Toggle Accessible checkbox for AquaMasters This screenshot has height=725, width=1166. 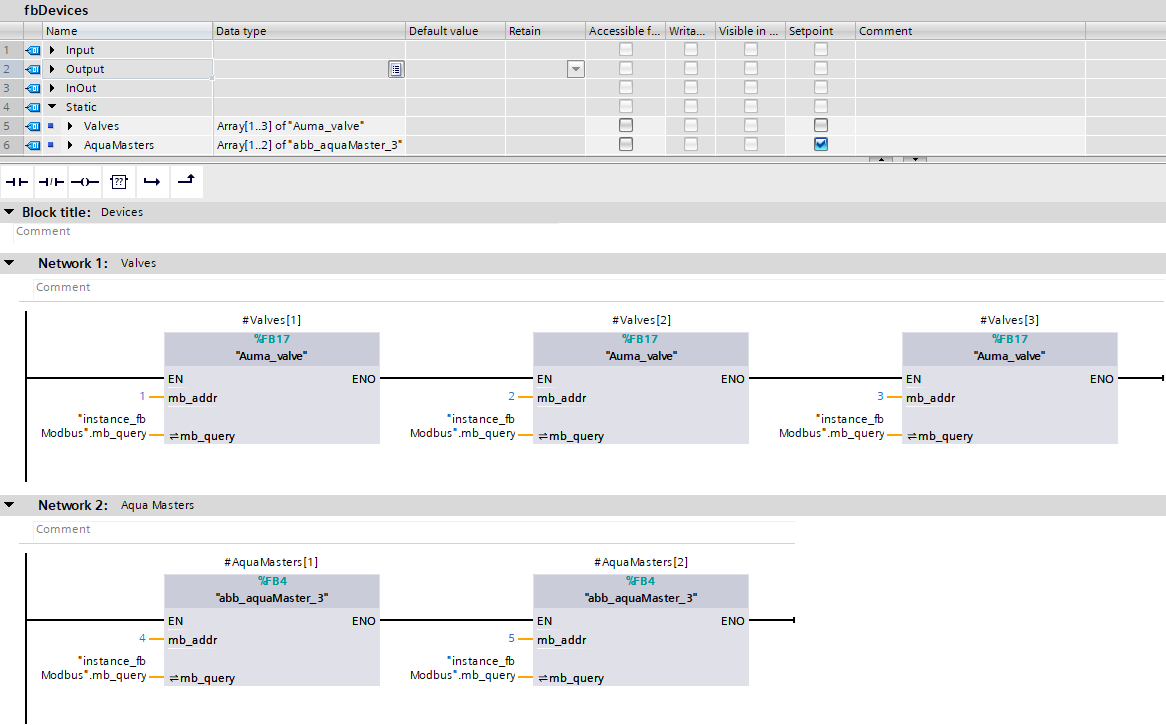point(625,144)
